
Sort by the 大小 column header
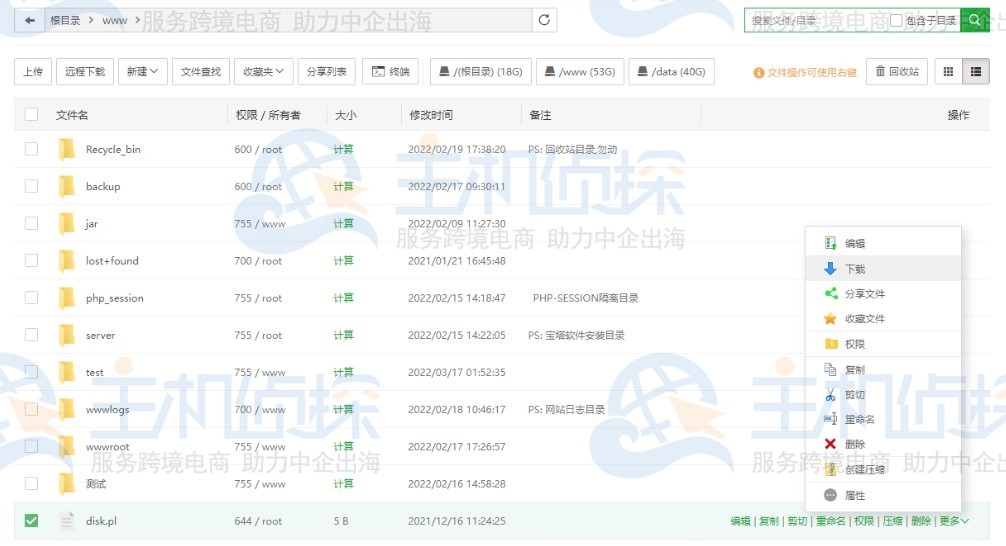(x=346, y=115)
